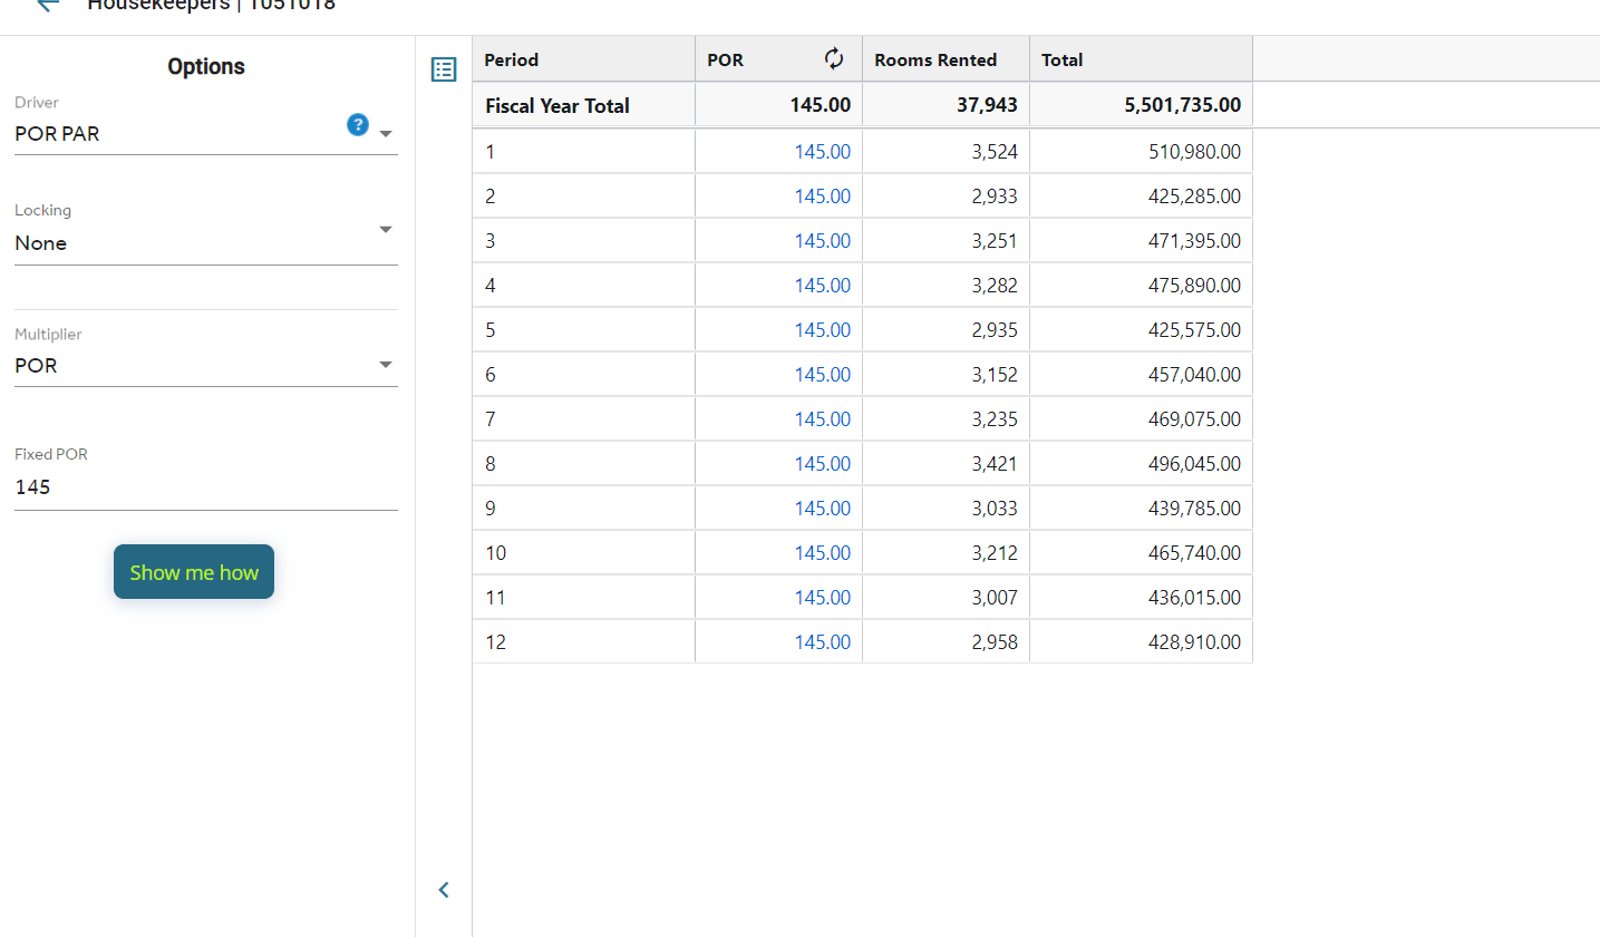The image size is (1600, 937).
Task: Select the Total cell showing 510,980.00
Action: [x=1141, y=152]
